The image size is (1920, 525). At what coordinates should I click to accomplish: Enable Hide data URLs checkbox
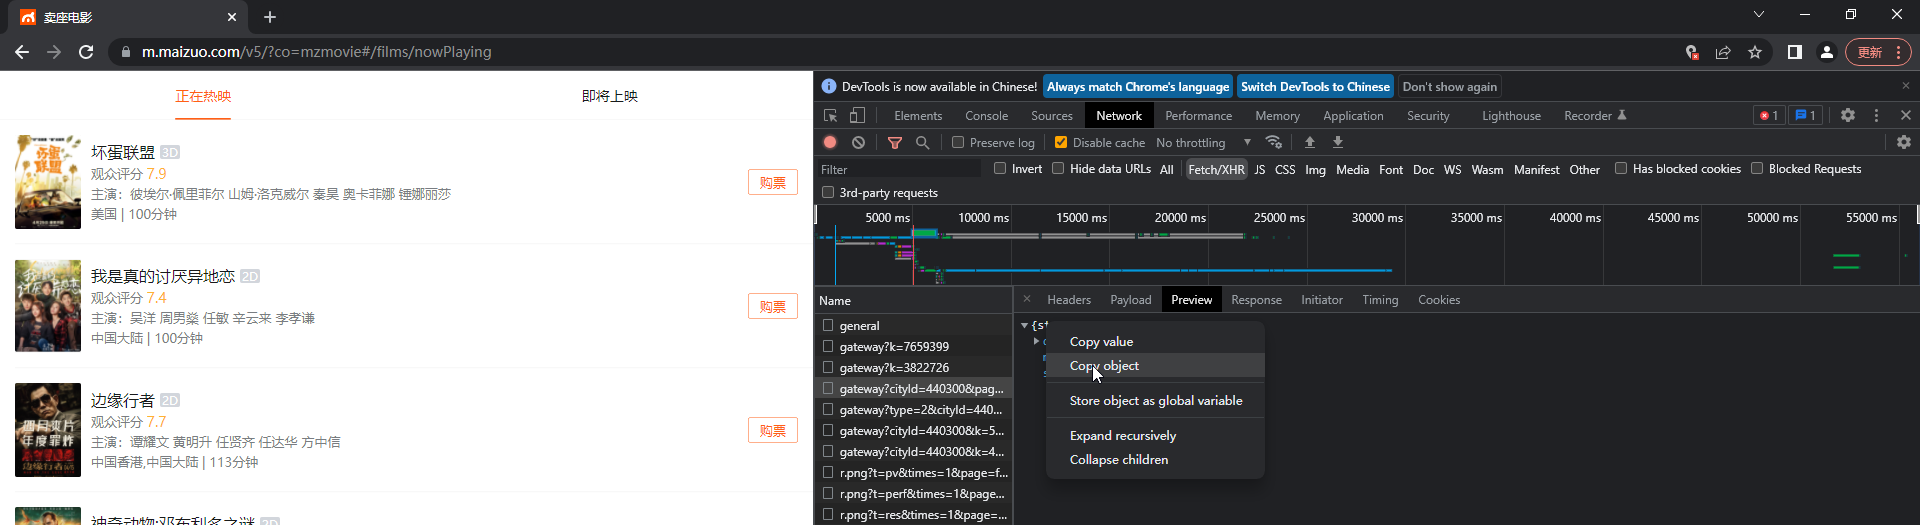coord(1058,168)
